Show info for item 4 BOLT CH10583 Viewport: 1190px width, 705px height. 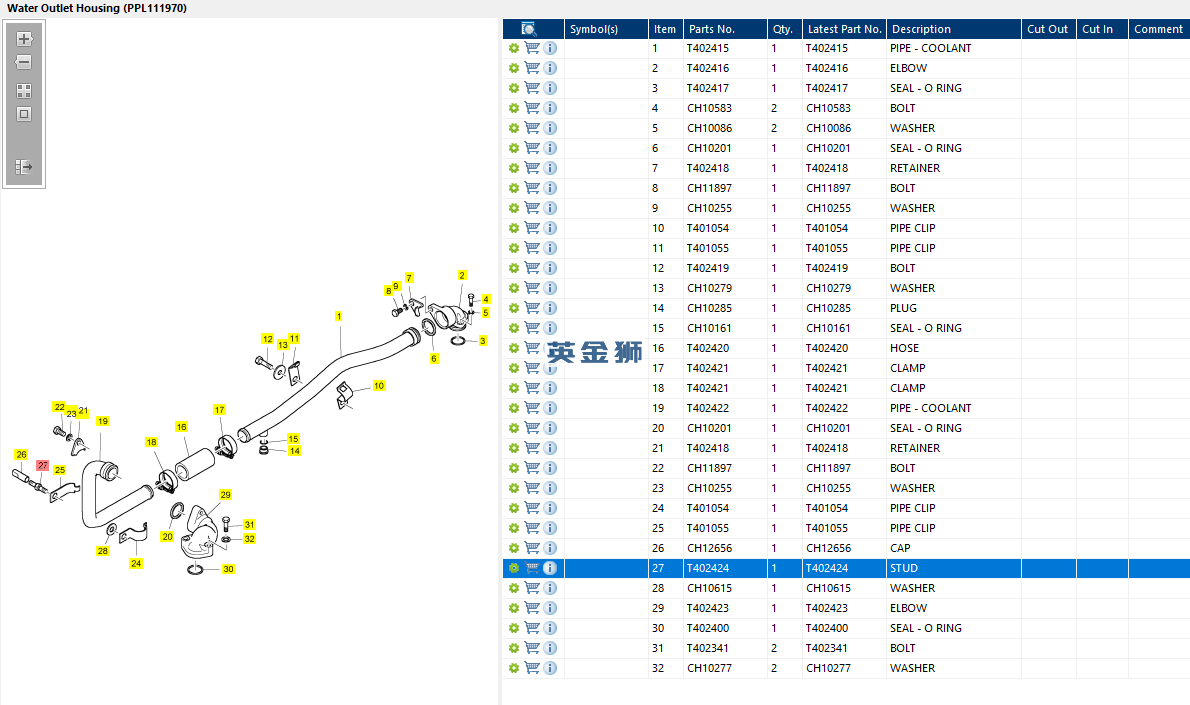tap(550, 108)
